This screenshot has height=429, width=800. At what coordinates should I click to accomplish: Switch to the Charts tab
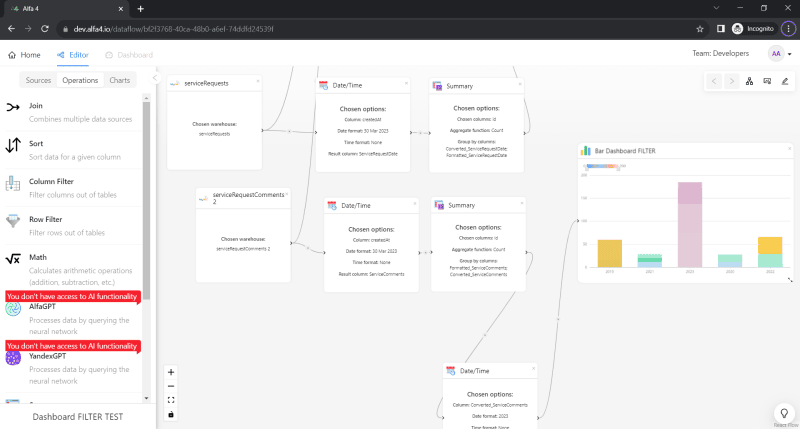(x=119, y=80)
